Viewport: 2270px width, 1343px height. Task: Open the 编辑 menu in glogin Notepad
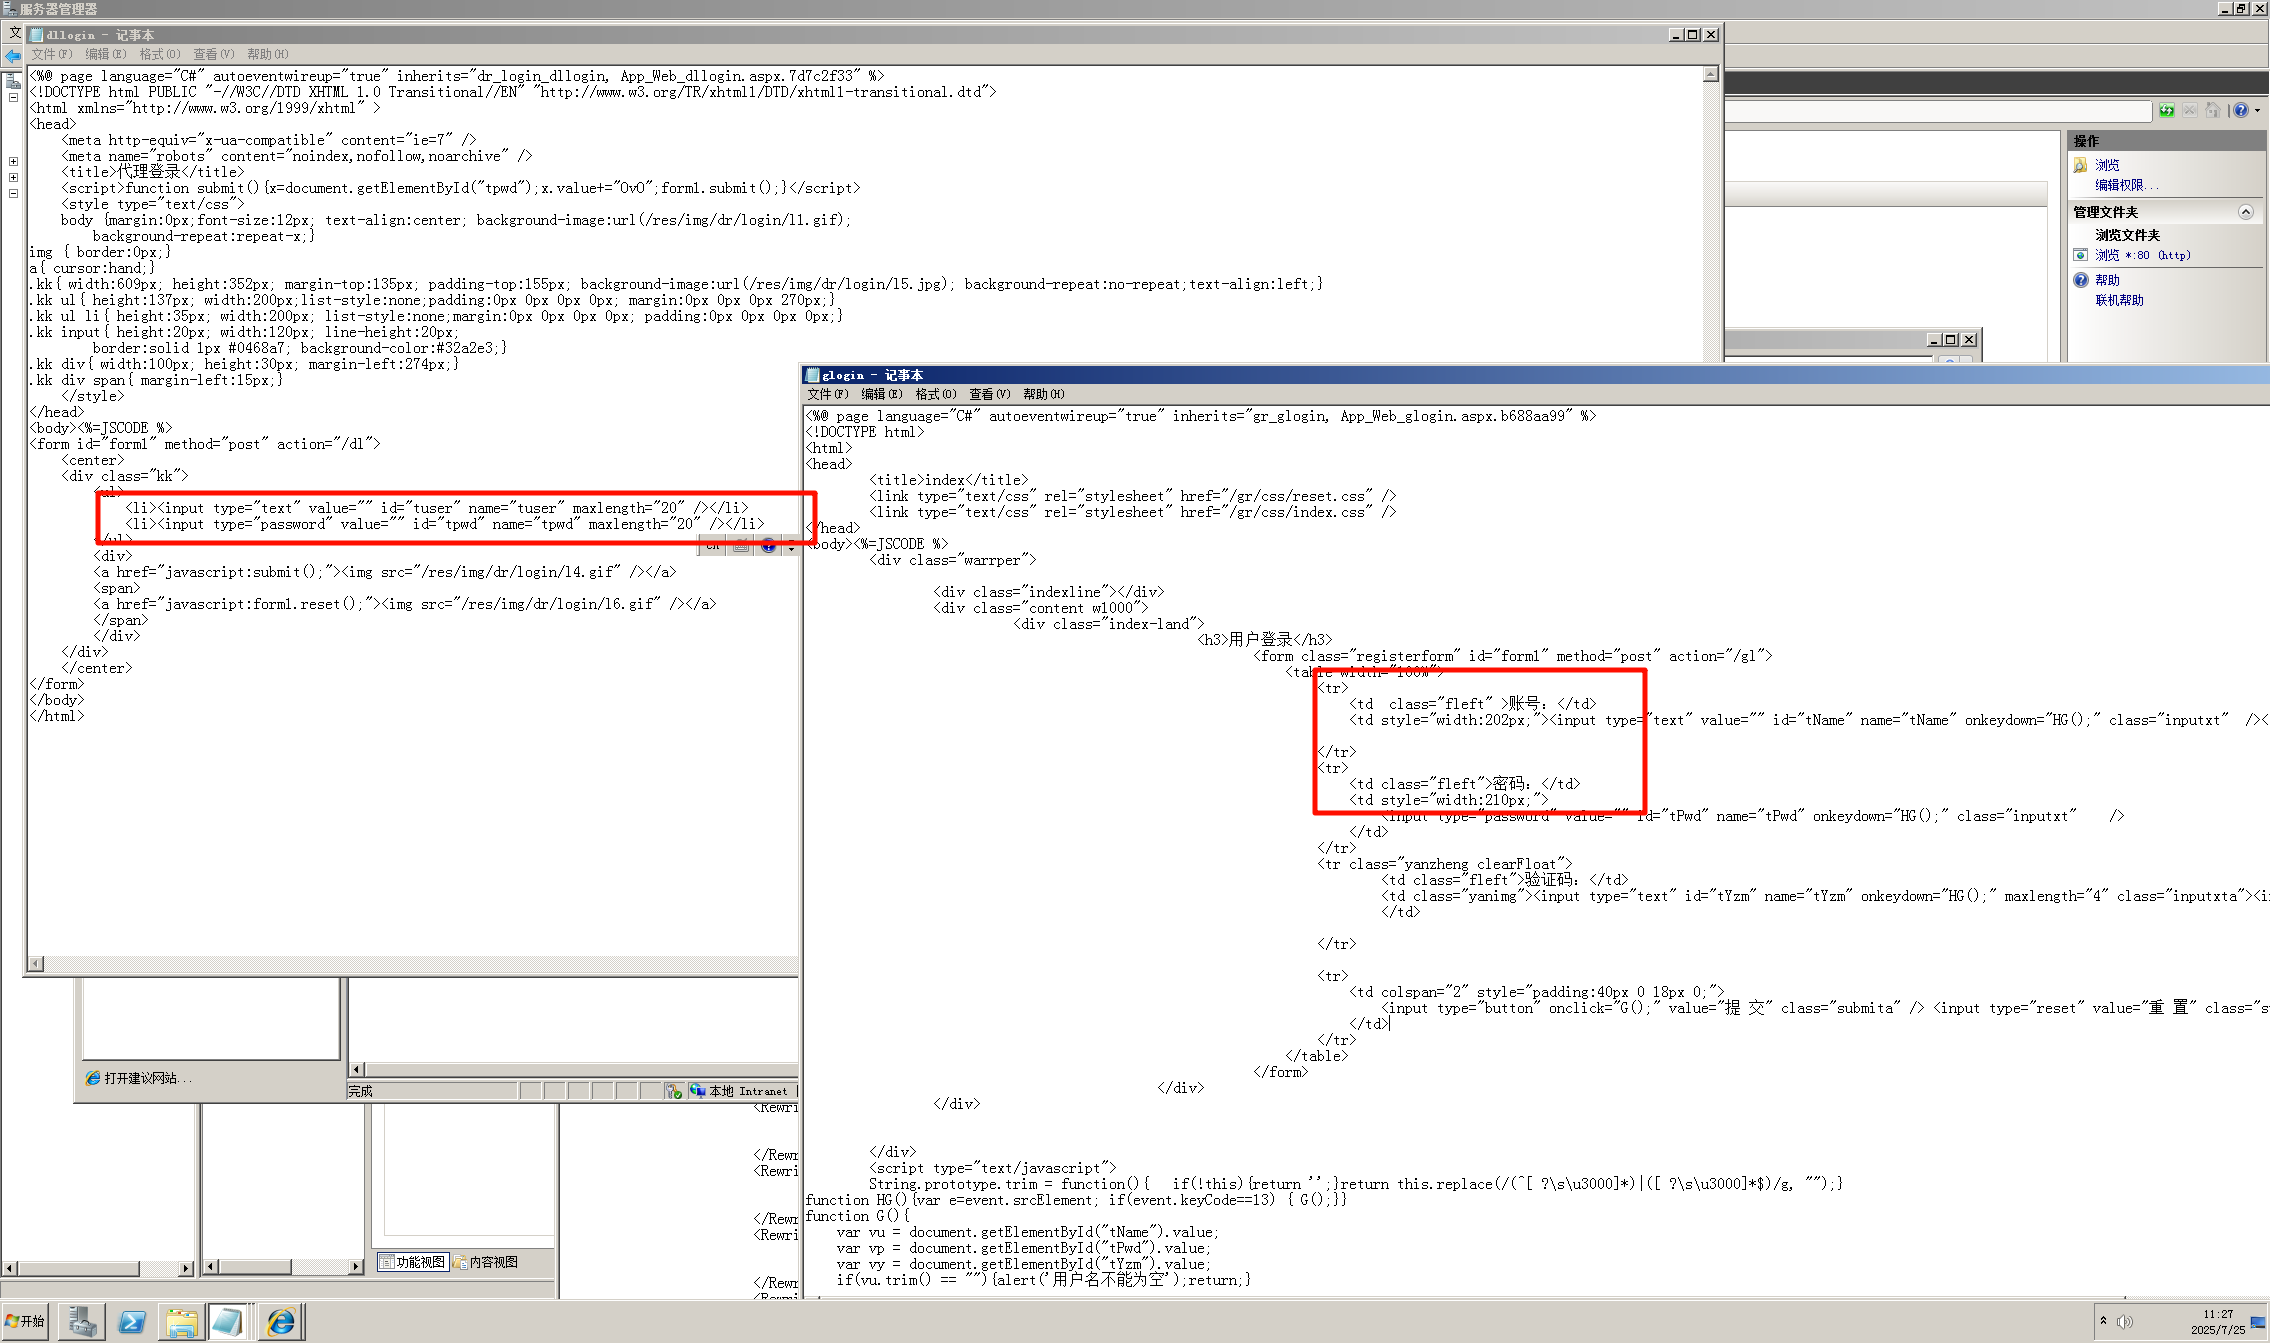881,394
